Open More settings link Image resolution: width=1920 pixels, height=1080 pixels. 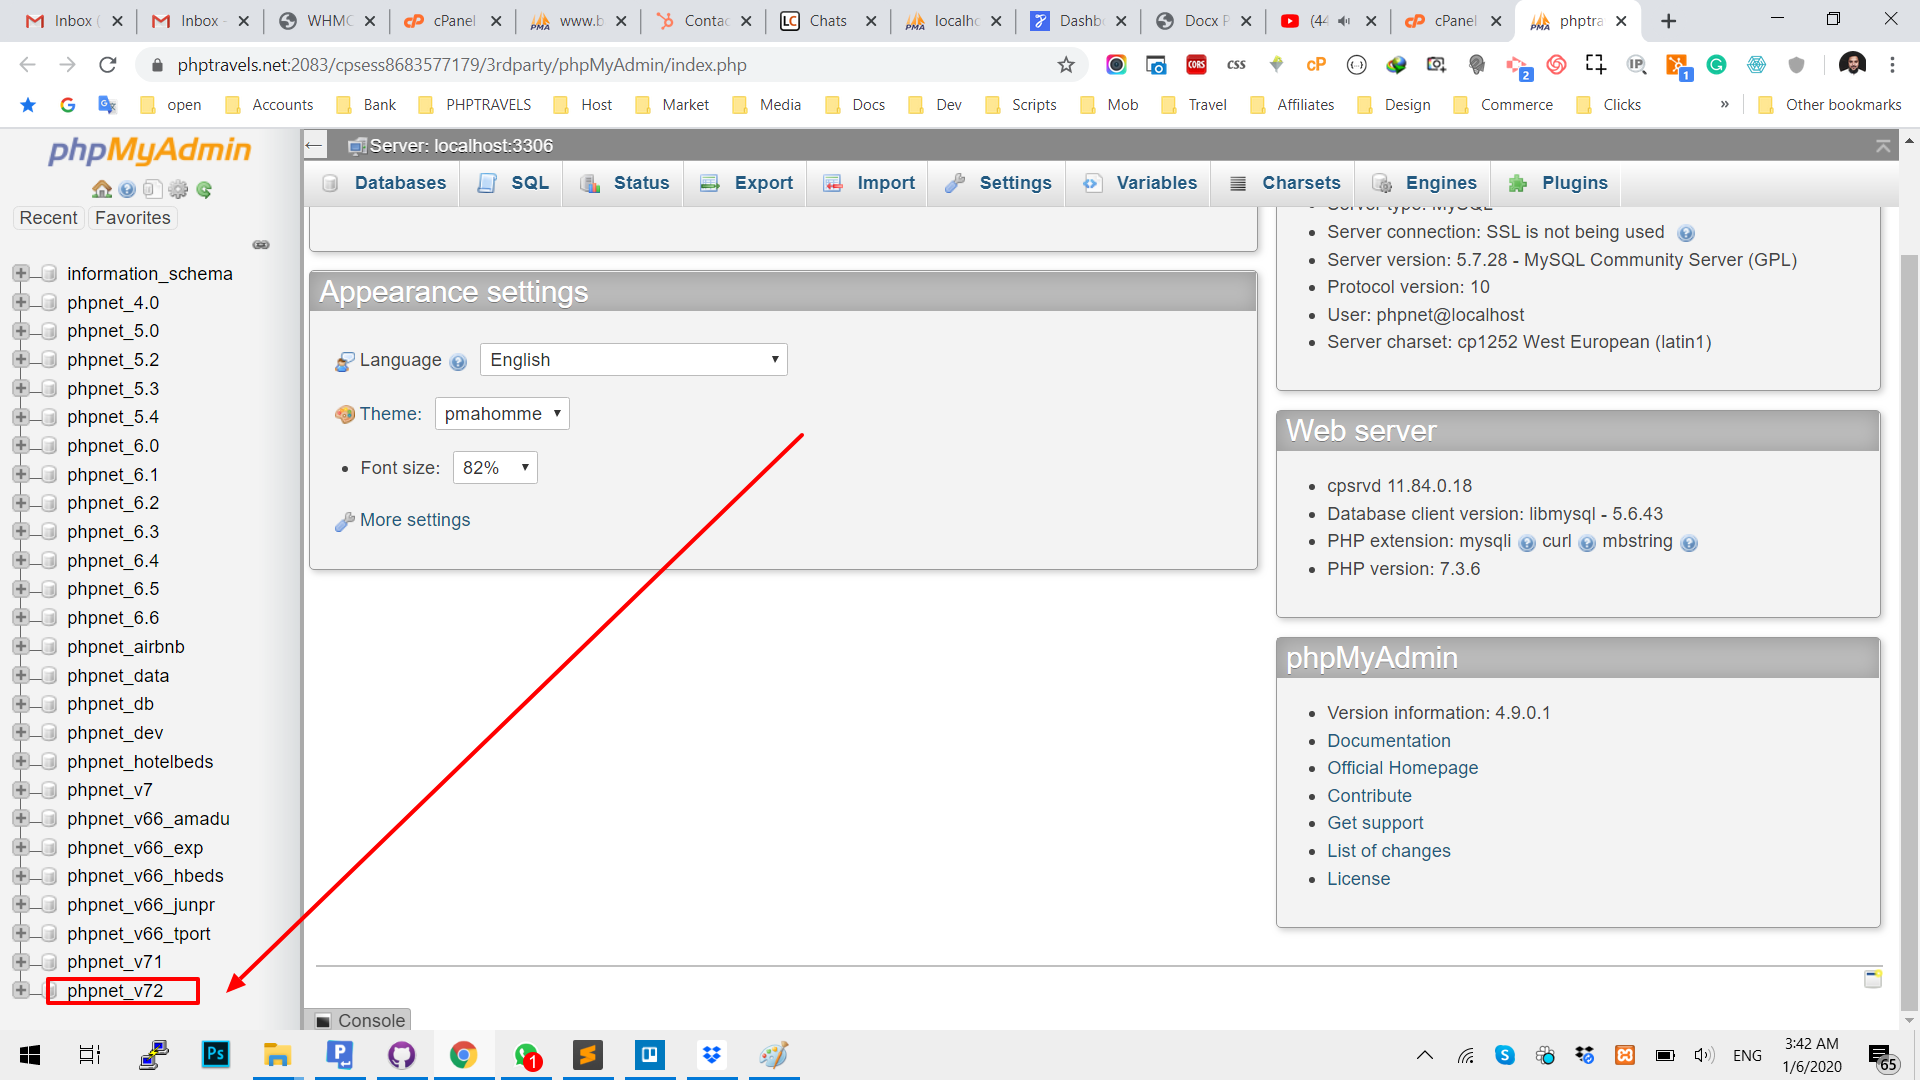coord(414,520)
